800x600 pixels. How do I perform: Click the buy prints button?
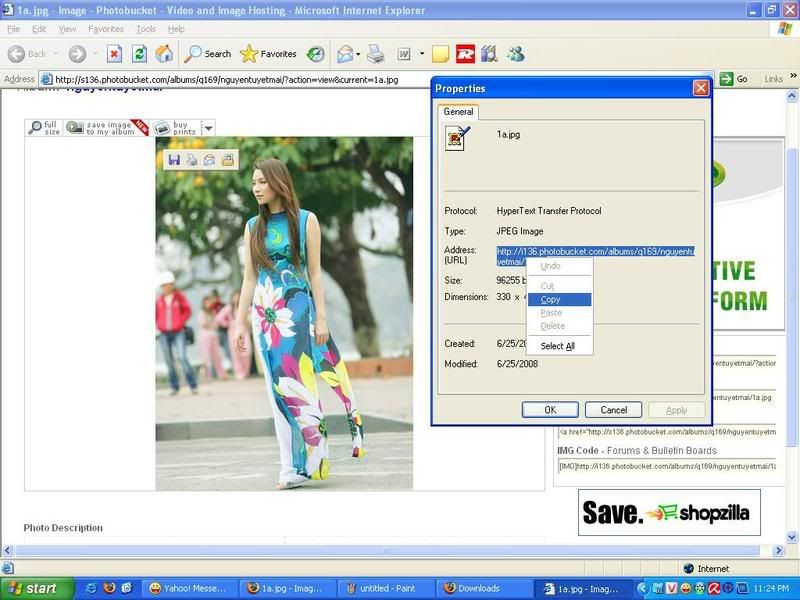tap(176, 128)
